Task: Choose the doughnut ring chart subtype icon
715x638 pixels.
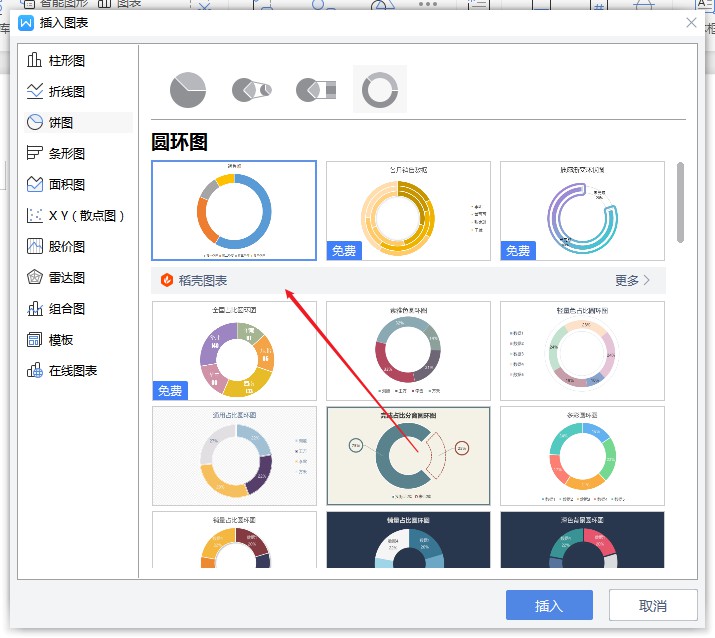Action: pos(380,89)
